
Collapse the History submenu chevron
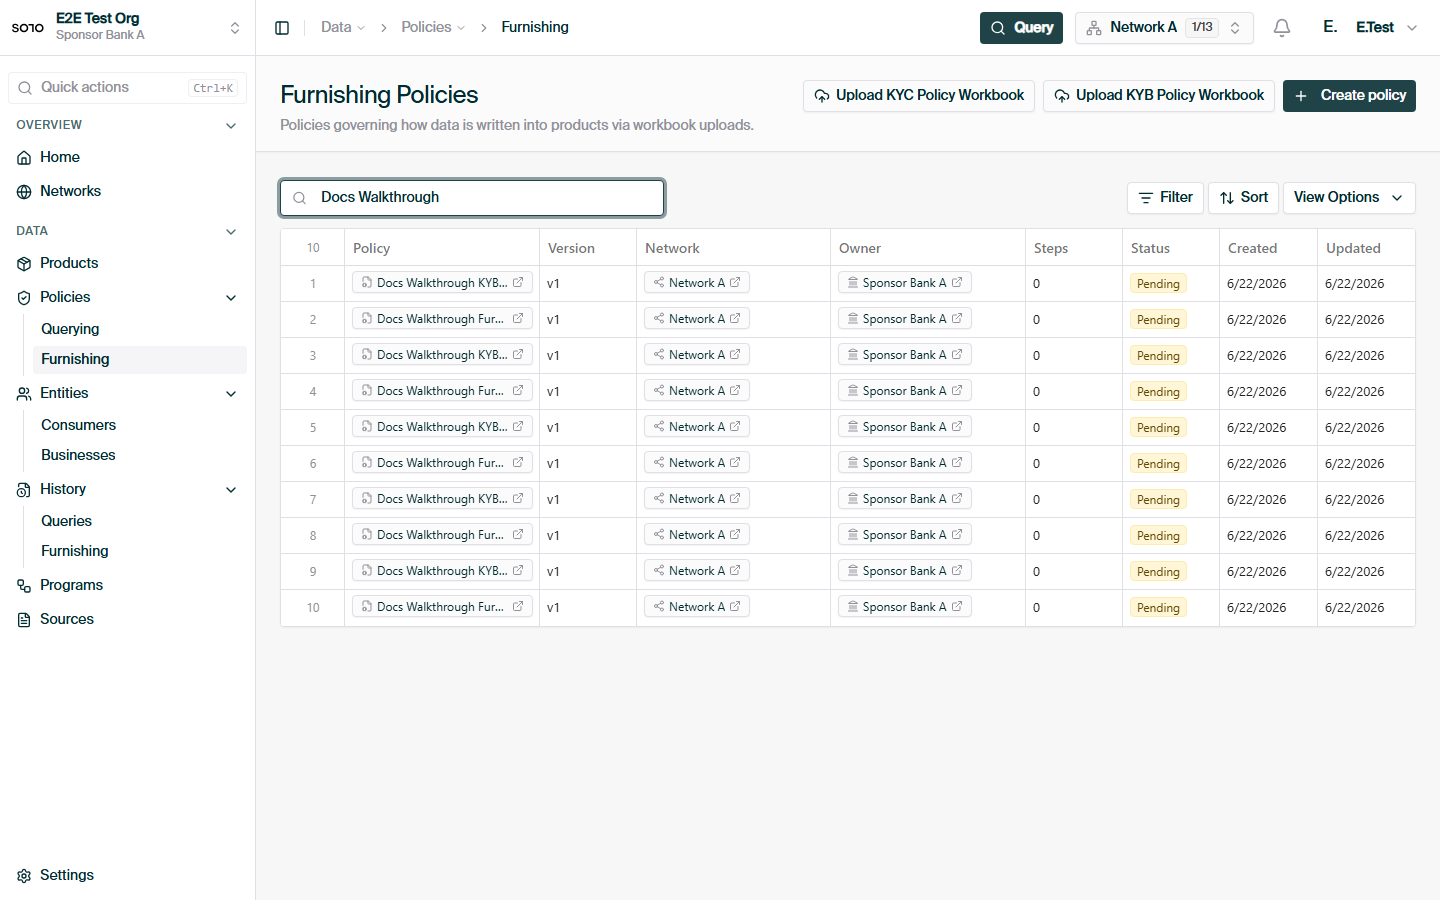(231, 490)
